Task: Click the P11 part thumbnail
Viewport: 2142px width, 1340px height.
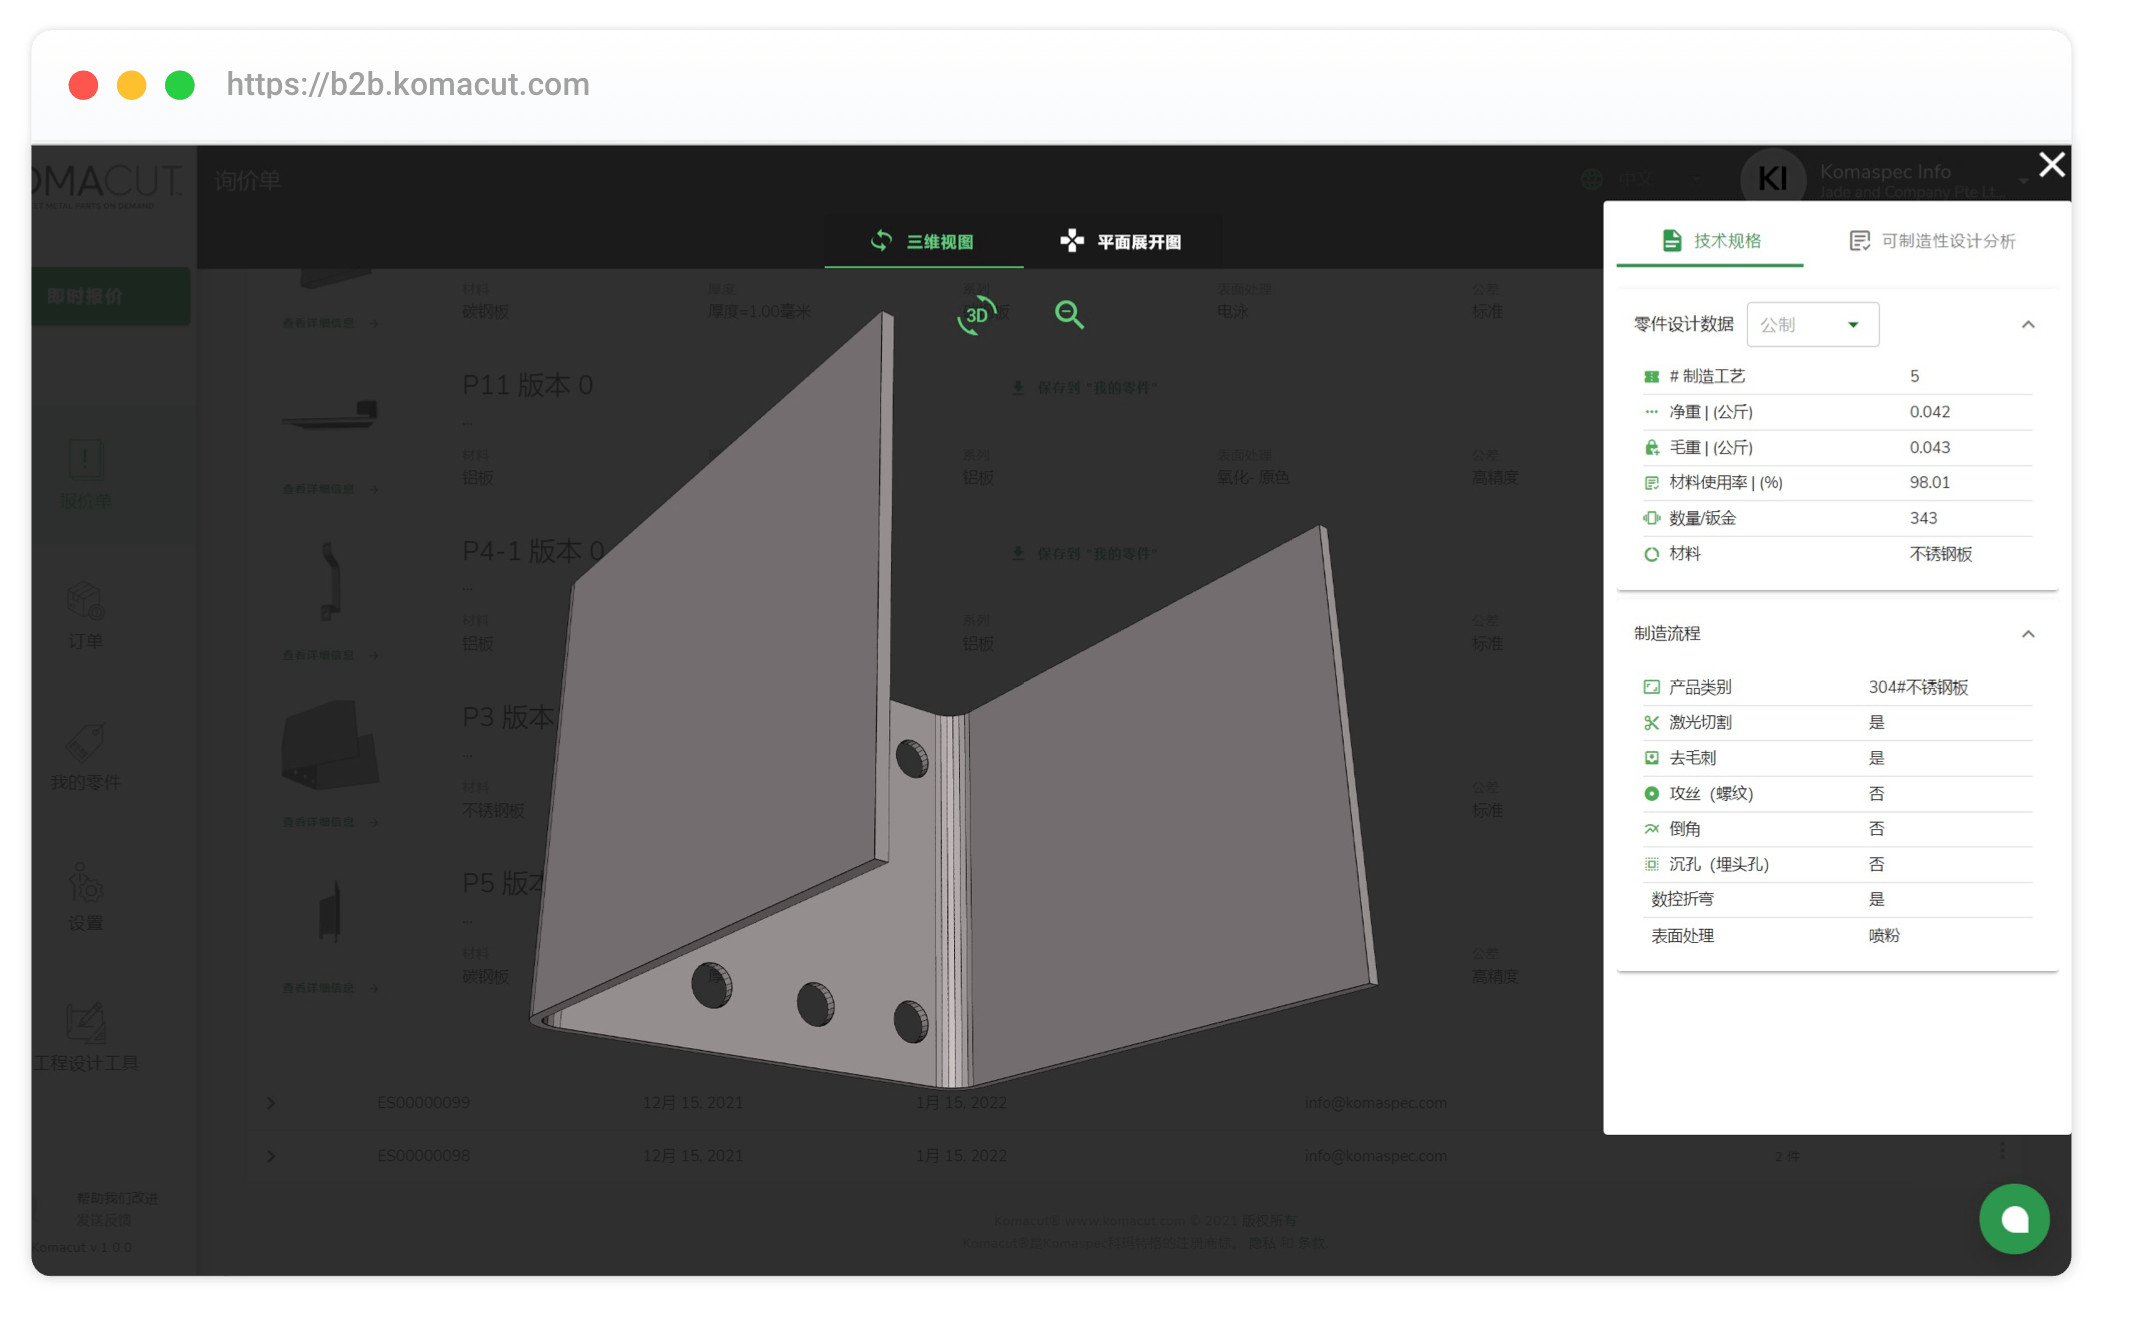Action: tap(329, 415)
